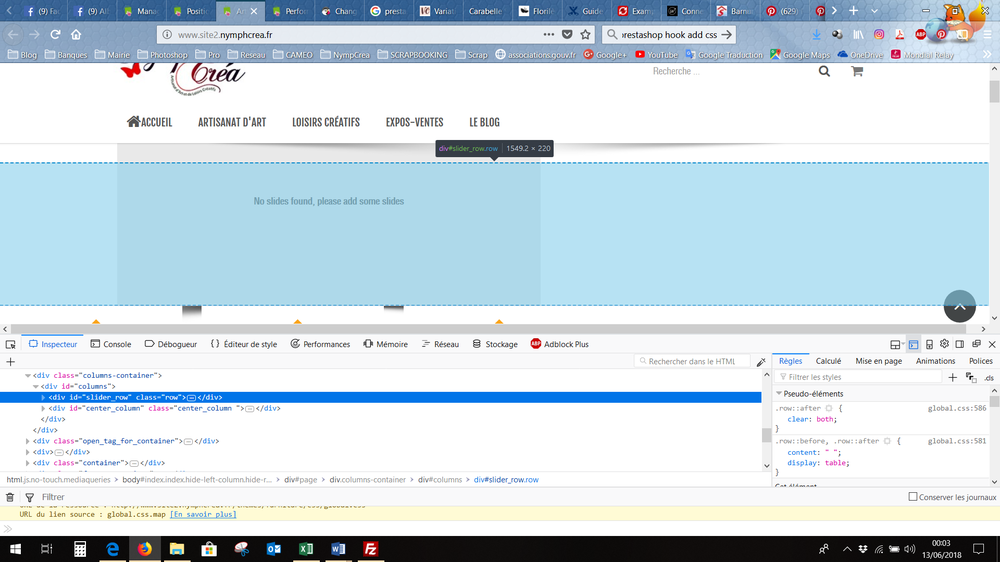
Task: Click the create new node plus icon
Action: pos(10,362)
